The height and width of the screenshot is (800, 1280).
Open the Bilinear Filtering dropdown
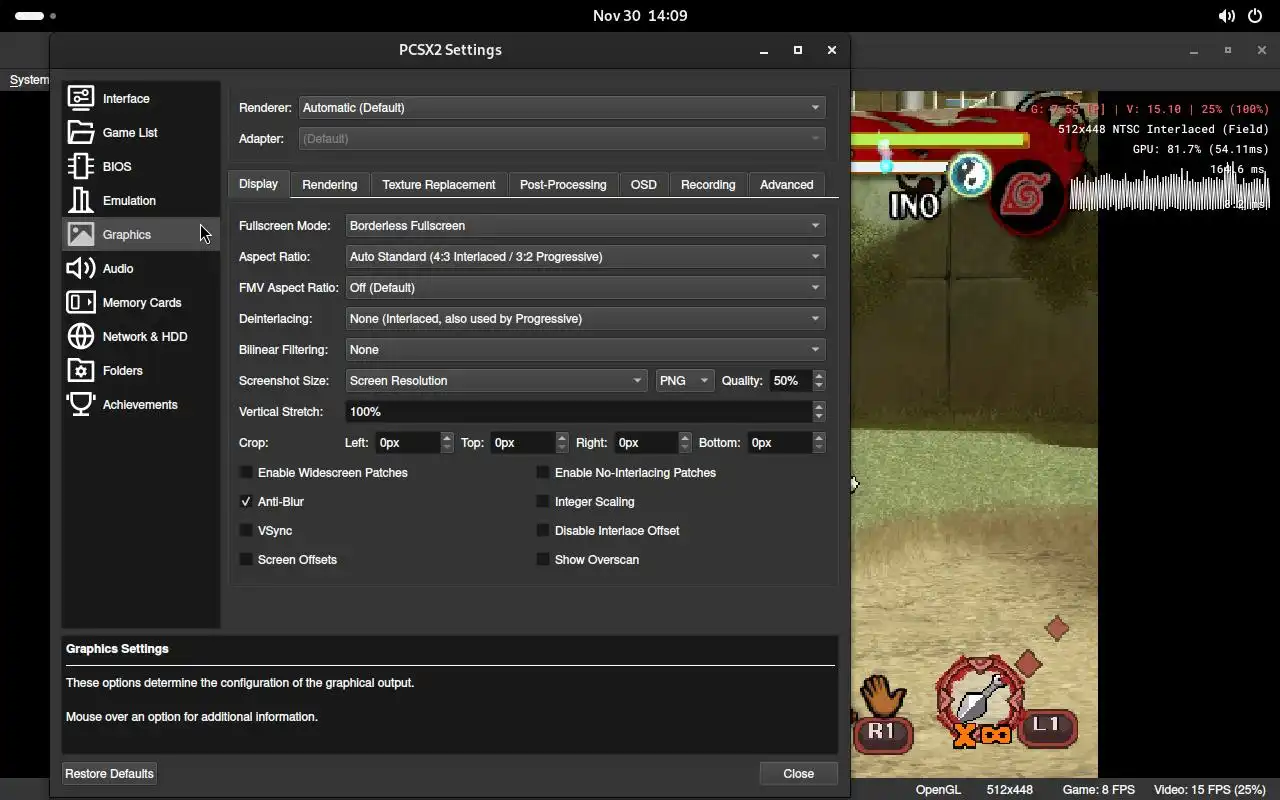click(x=585, y=349)
